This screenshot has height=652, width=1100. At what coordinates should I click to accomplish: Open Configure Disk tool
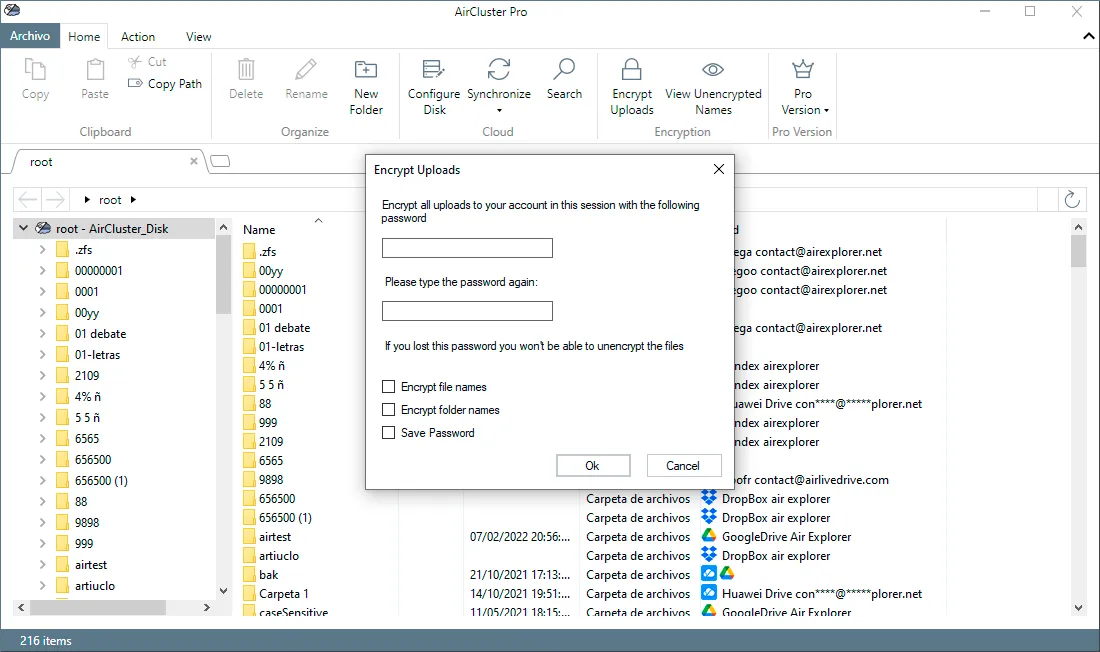coord(434,86)
